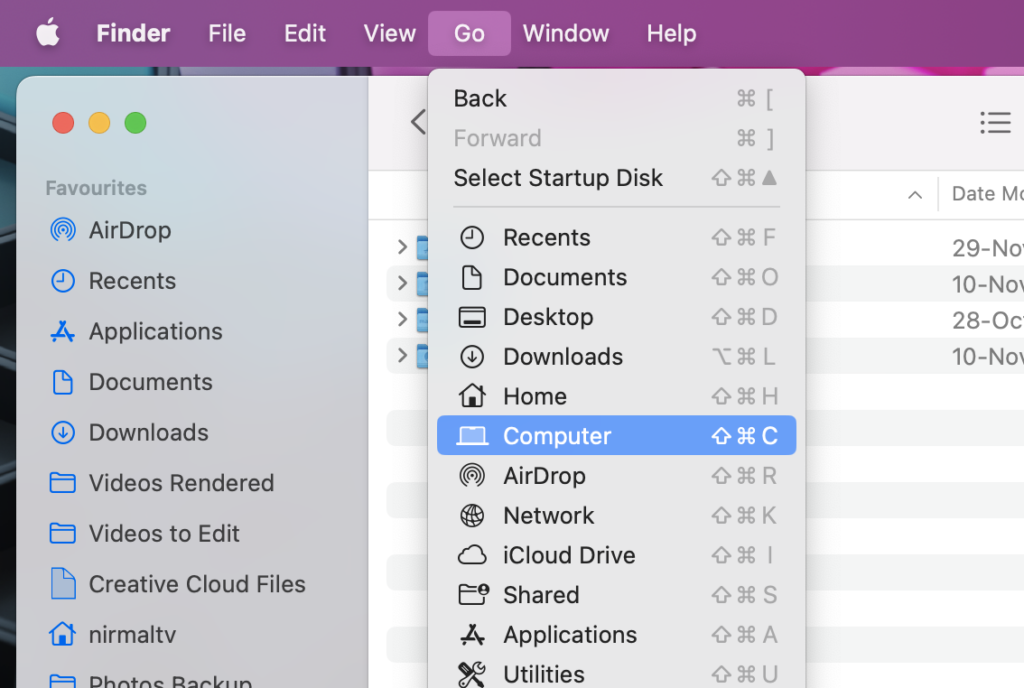Click the 28-Oct date cell
This screenshot has height=688, width=1024.
(x=987, y=320)
